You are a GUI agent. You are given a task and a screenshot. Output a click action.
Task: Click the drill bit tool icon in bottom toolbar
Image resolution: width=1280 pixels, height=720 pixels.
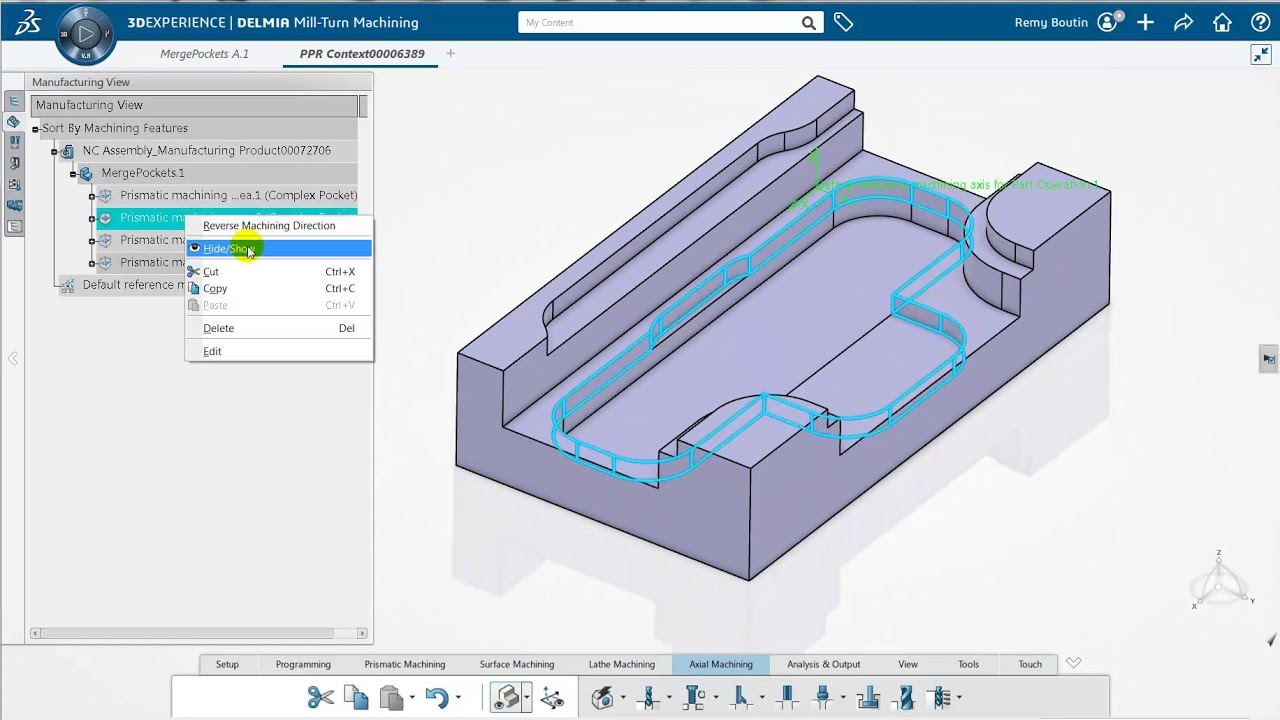(x=906, y=697)
